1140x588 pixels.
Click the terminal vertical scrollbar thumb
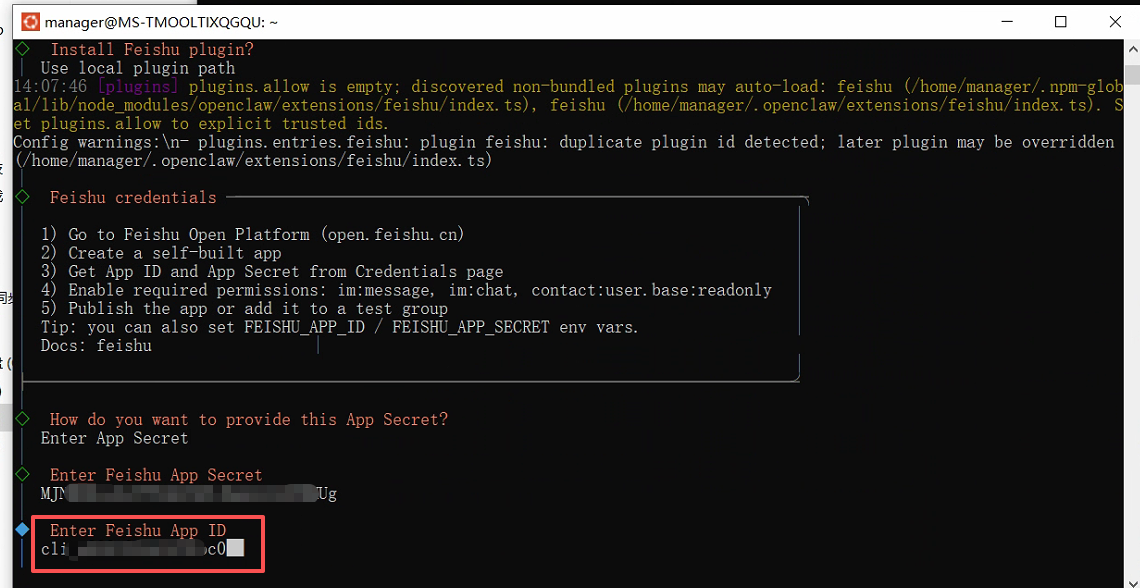pos(1133,75)
